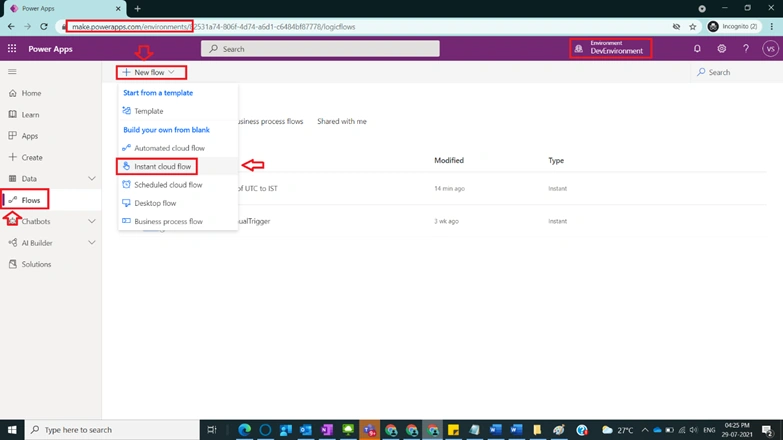
Task: Open the Windows notification center icon
Action: click(768, 430)
